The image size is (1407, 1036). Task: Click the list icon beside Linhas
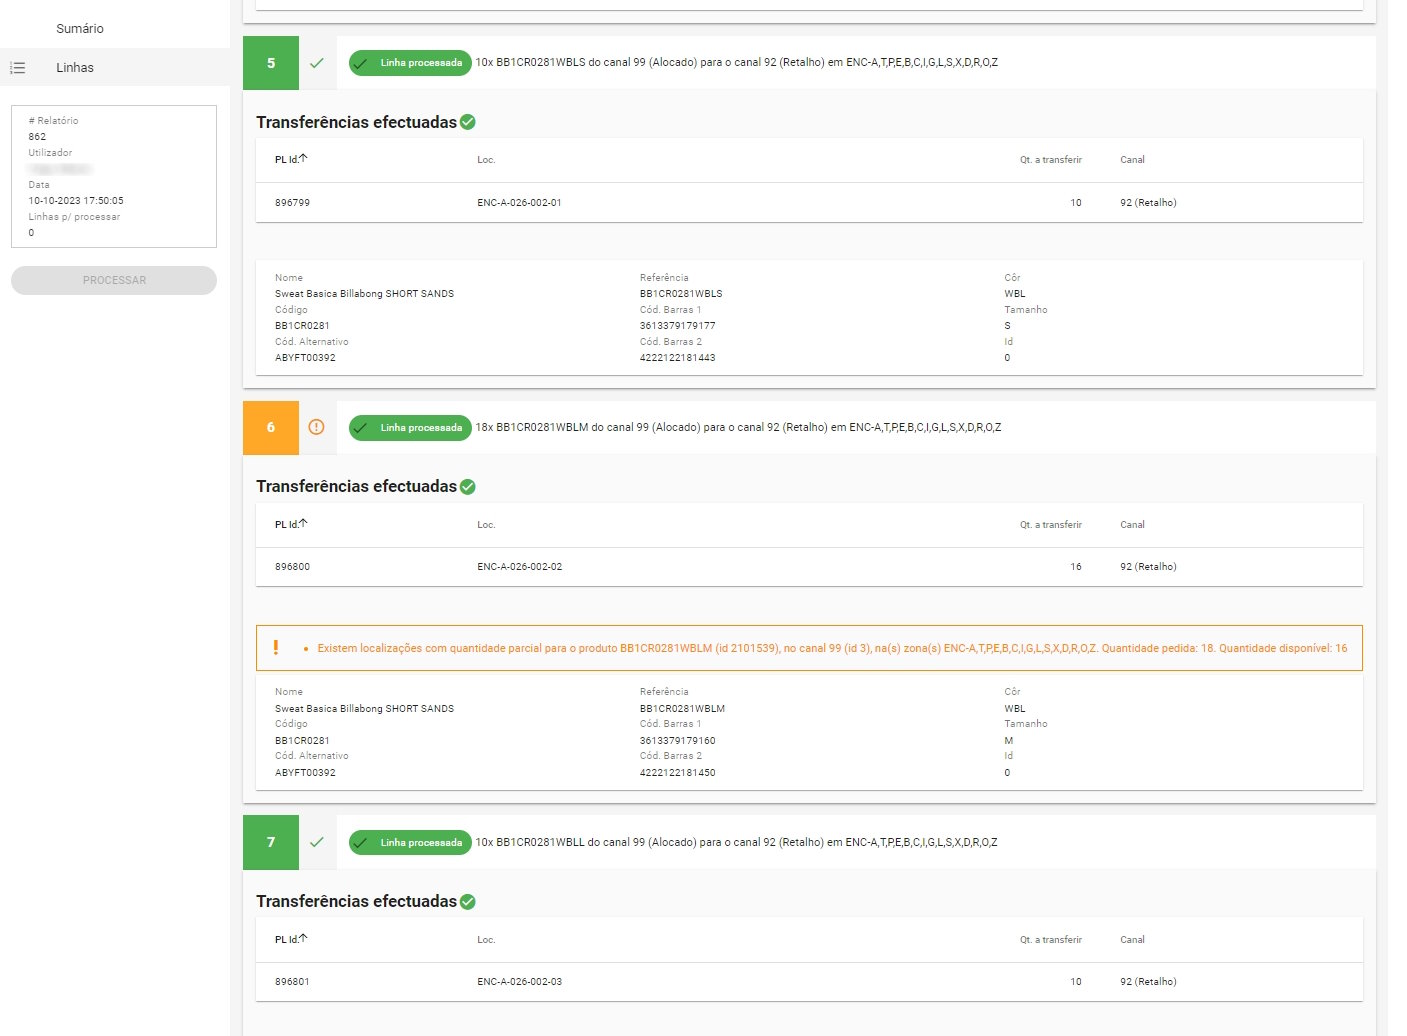pyautogui.click(x=17, y=68)
